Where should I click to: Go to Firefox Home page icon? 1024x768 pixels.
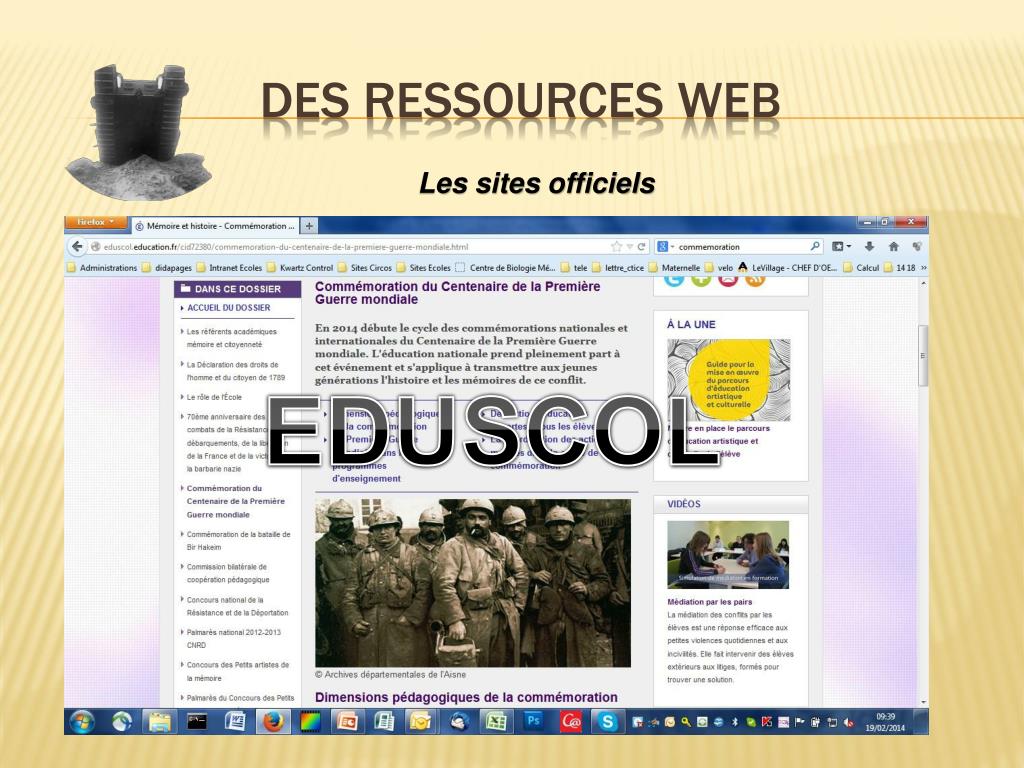[893, 246]
